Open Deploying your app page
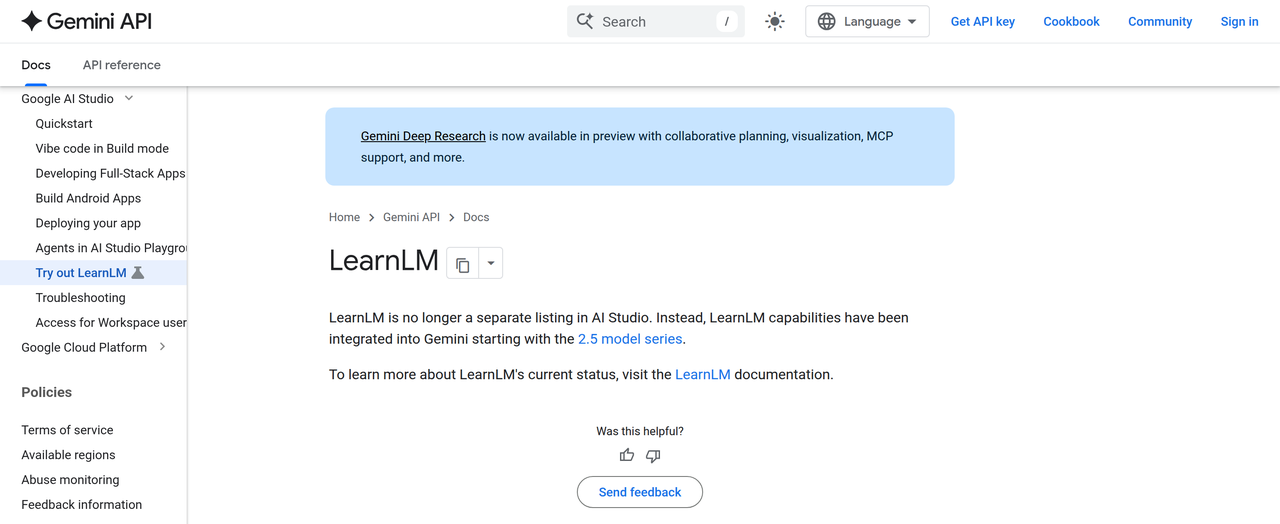Viewport: 1280px width, 524px height. (88, 223)
